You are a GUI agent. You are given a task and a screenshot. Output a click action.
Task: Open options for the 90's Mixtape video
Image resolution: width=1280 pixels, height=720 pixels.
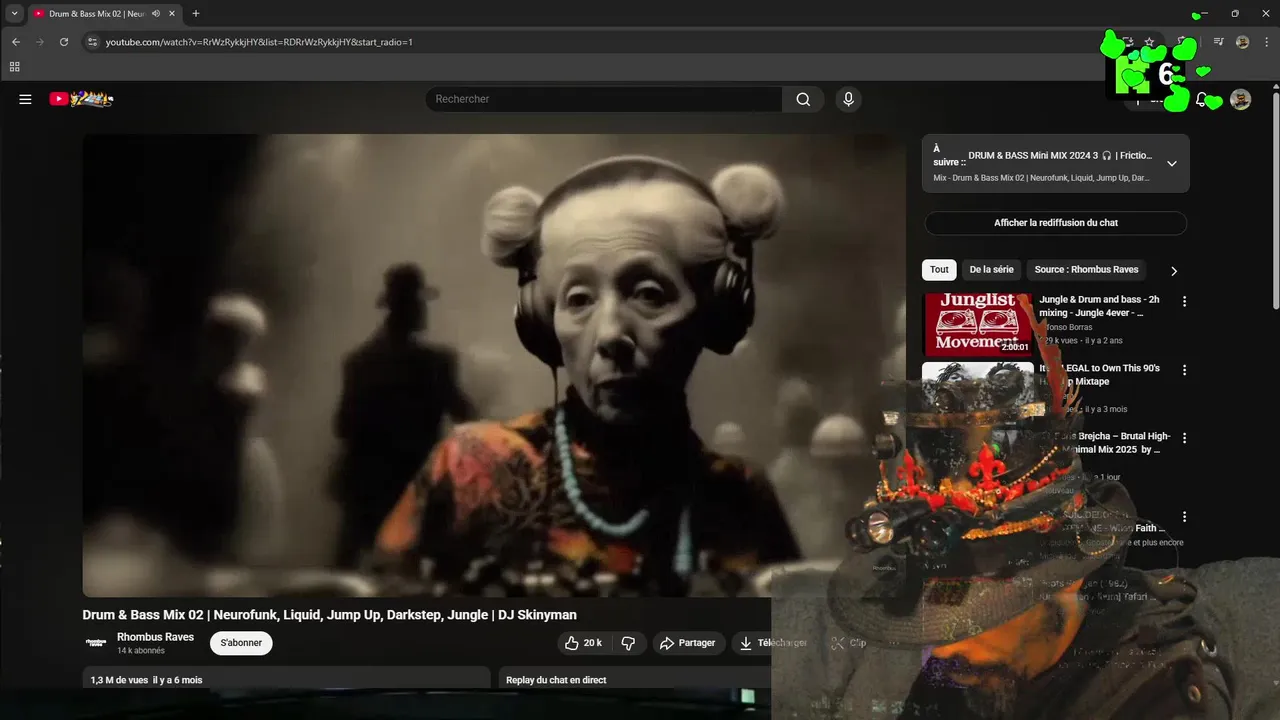point(1185,370)
